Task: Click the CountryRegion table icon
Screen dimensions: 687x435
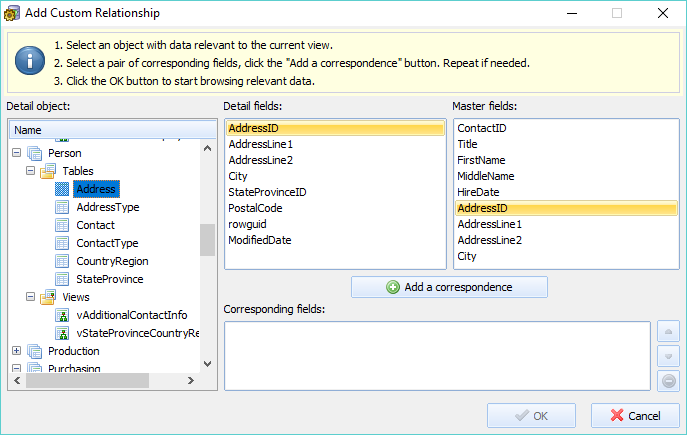Action: [x=62, y=262]
